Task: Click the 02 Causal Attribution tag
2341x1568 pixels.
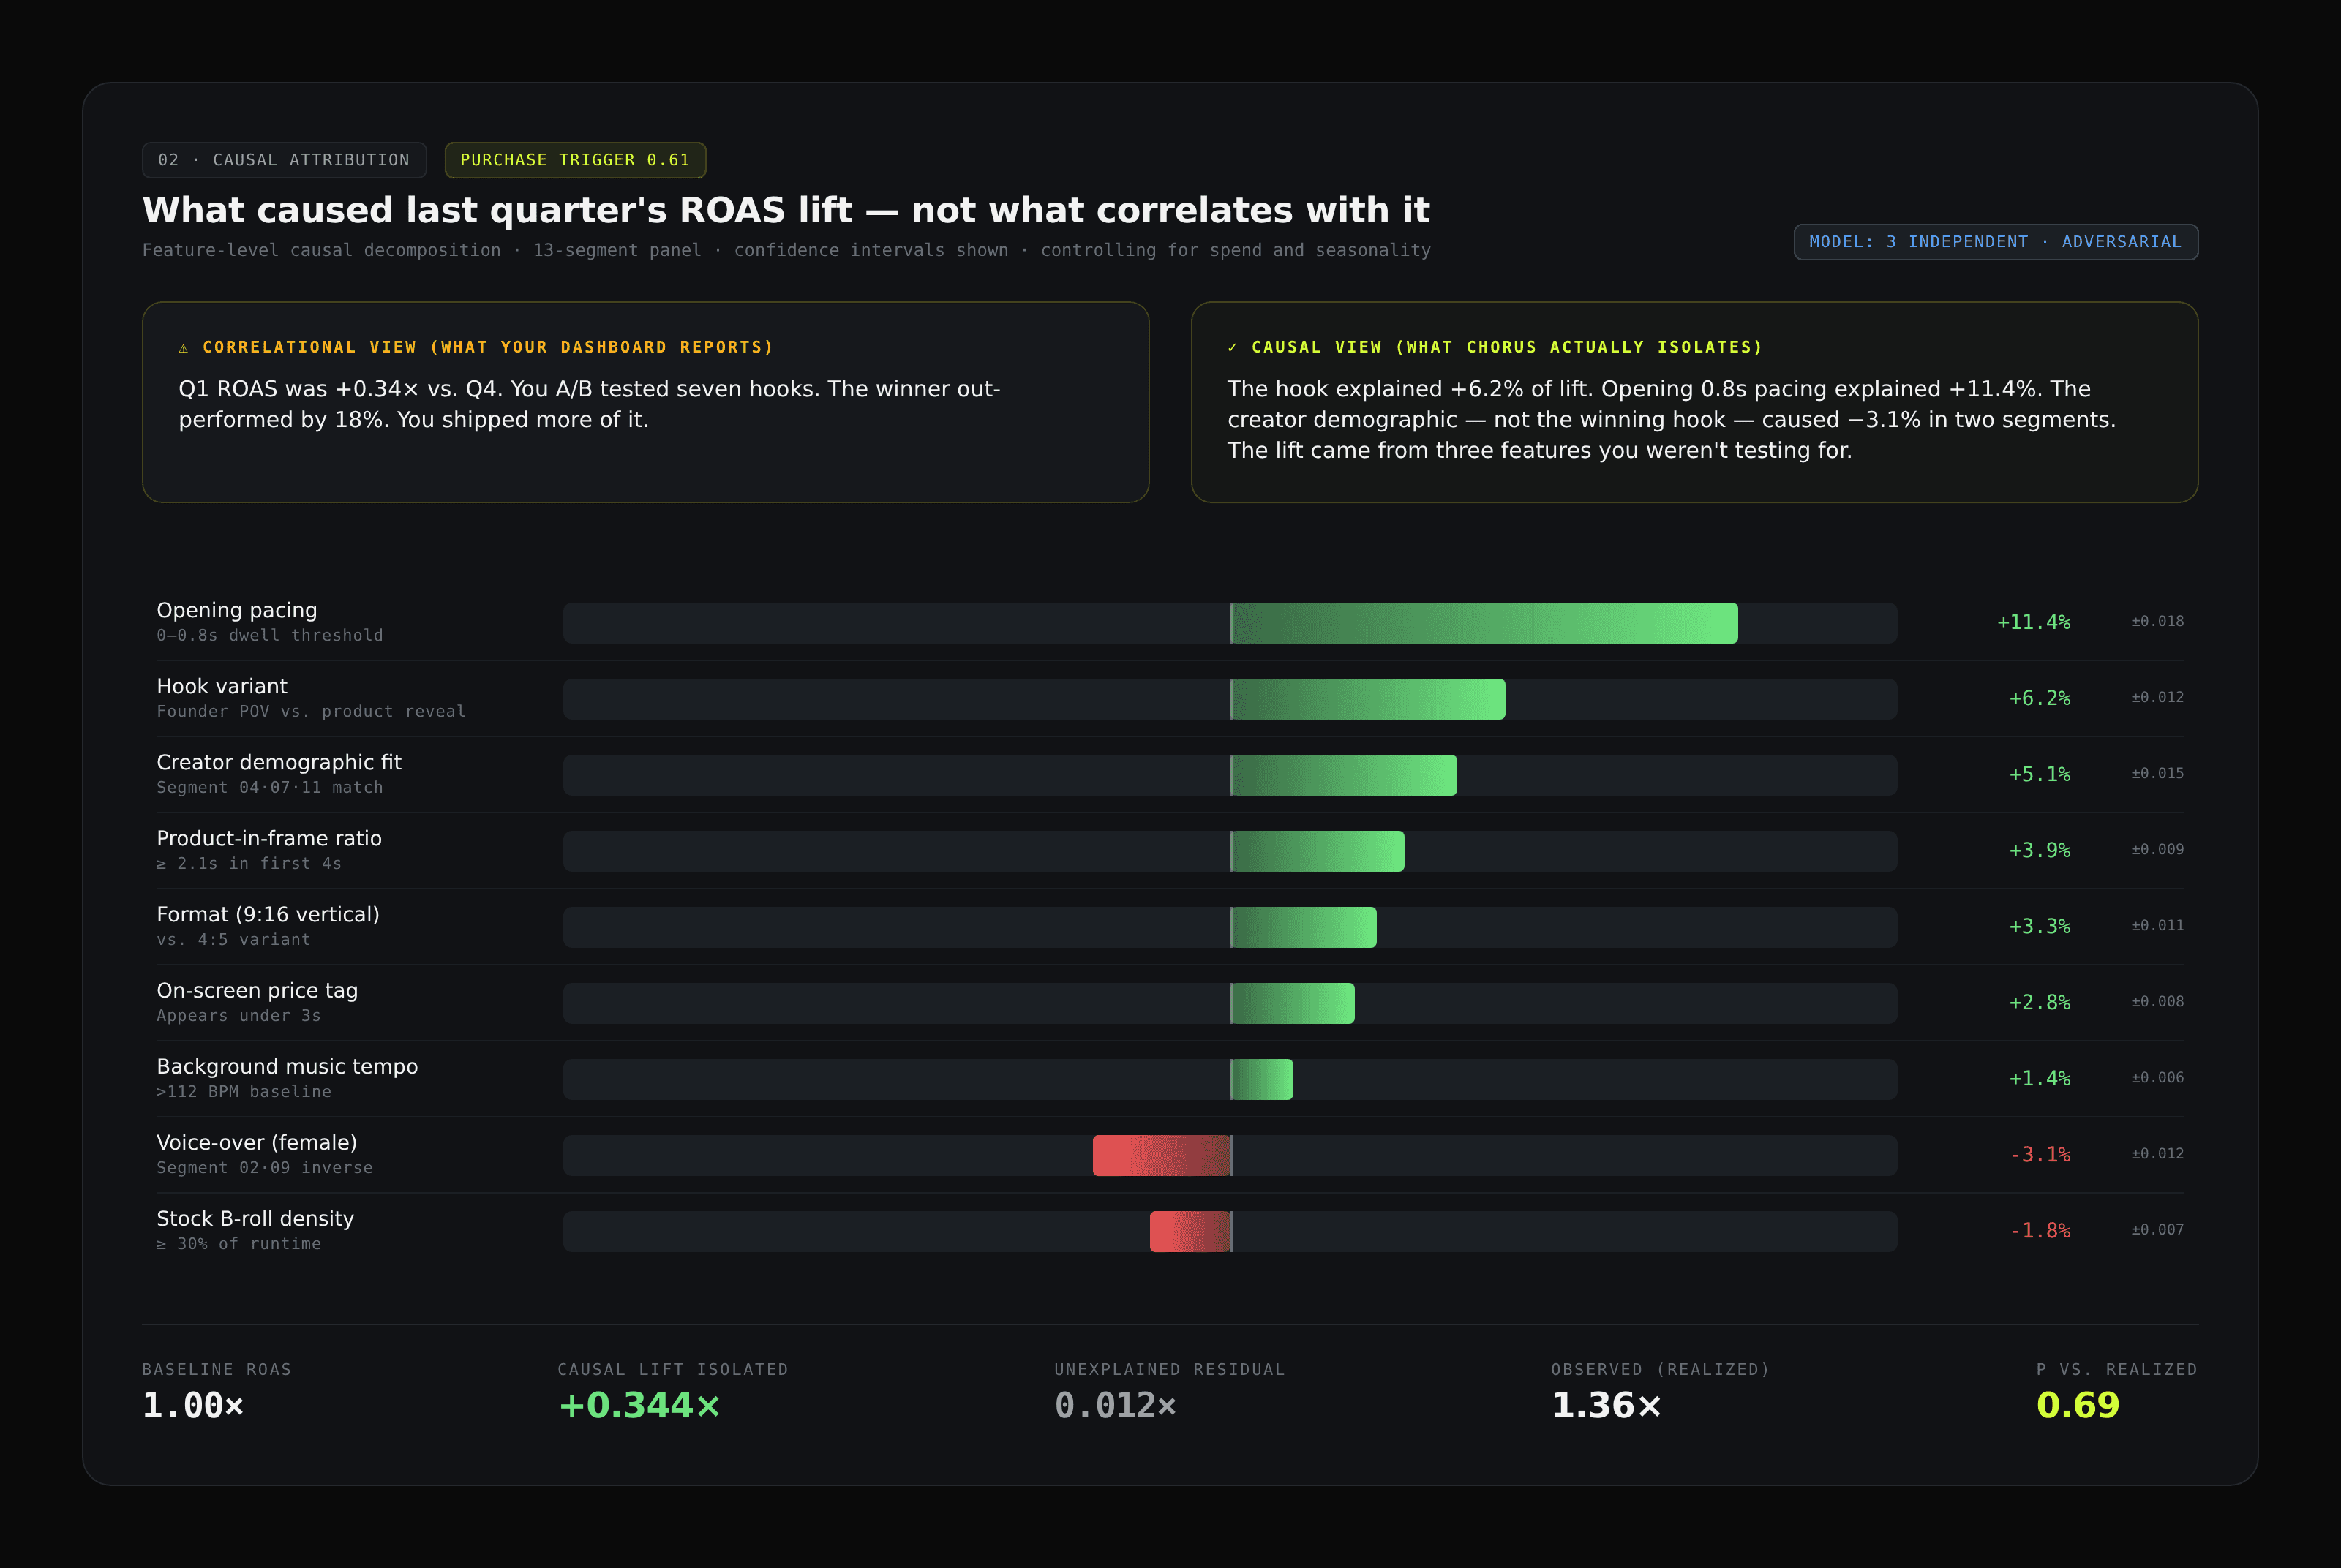Action: click(x=284, y=160)
